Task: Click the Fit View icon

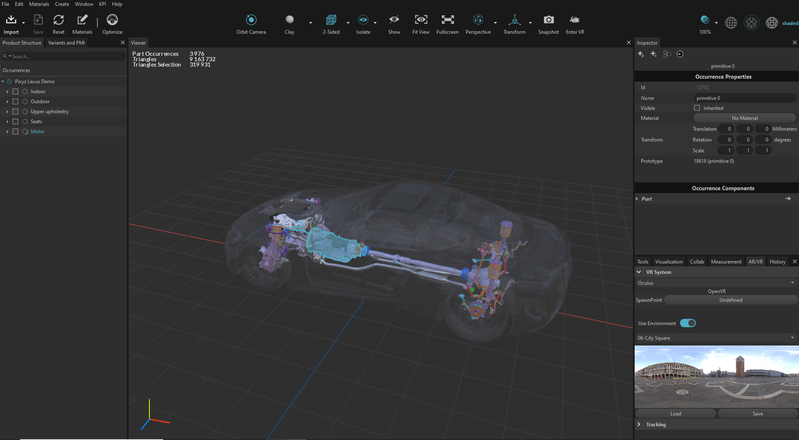Action: click(x=421, y=20)
